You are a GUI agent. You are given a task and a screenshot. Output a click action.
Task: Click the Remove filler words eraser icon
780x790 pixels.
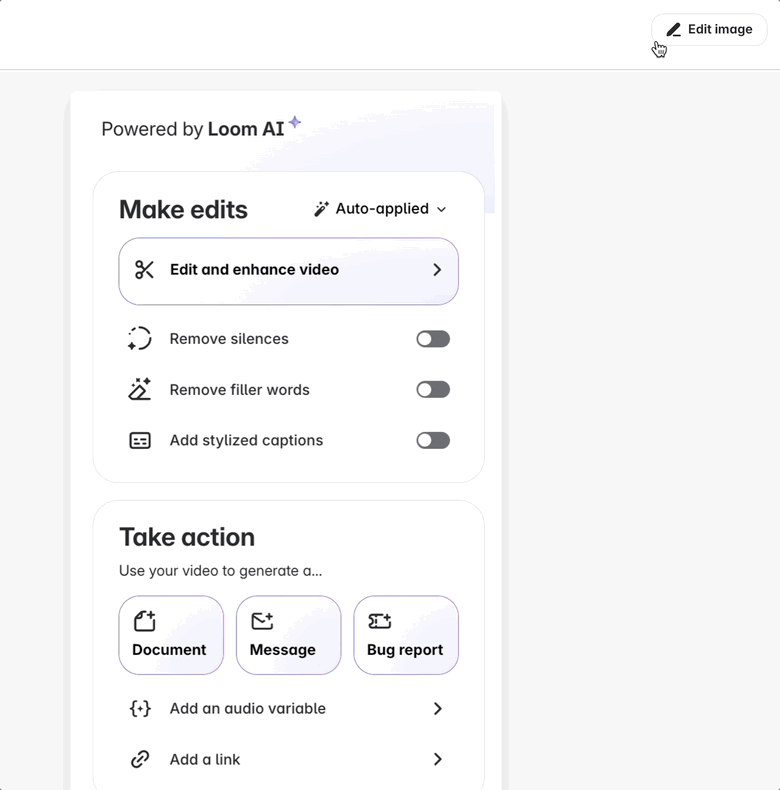(140, 390)
